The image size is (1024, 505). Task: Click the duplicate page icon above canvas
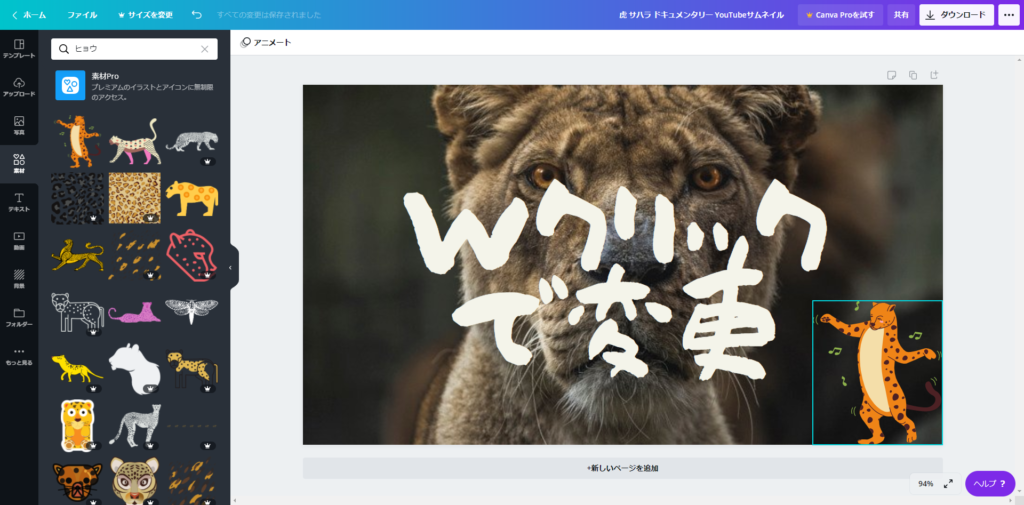(x=912, y=75)
